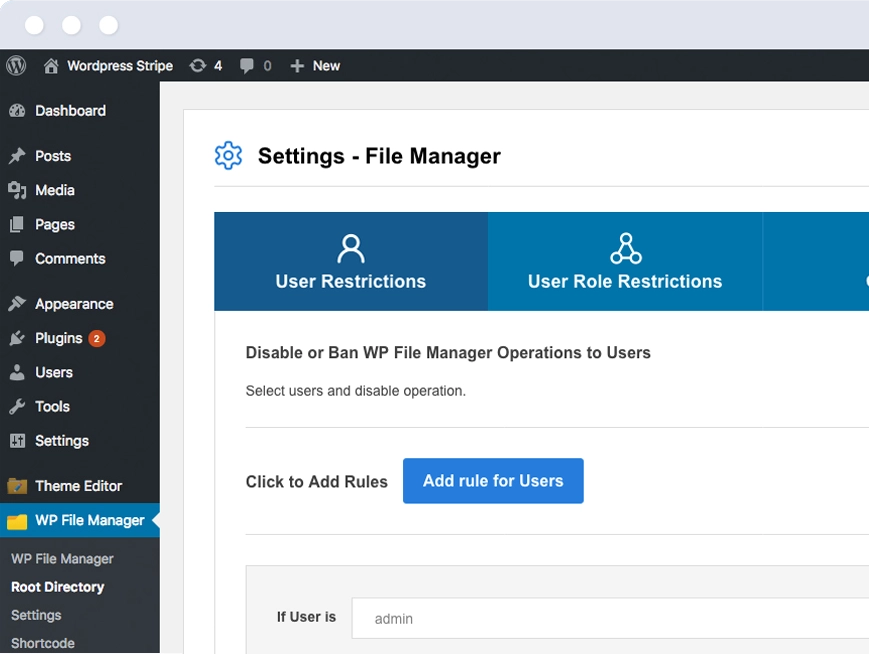Open Root Directory in the sidebar
Image resolution: width=869 pixels, height=654 pixels.
pyautogui.click(x=56, y=587)
